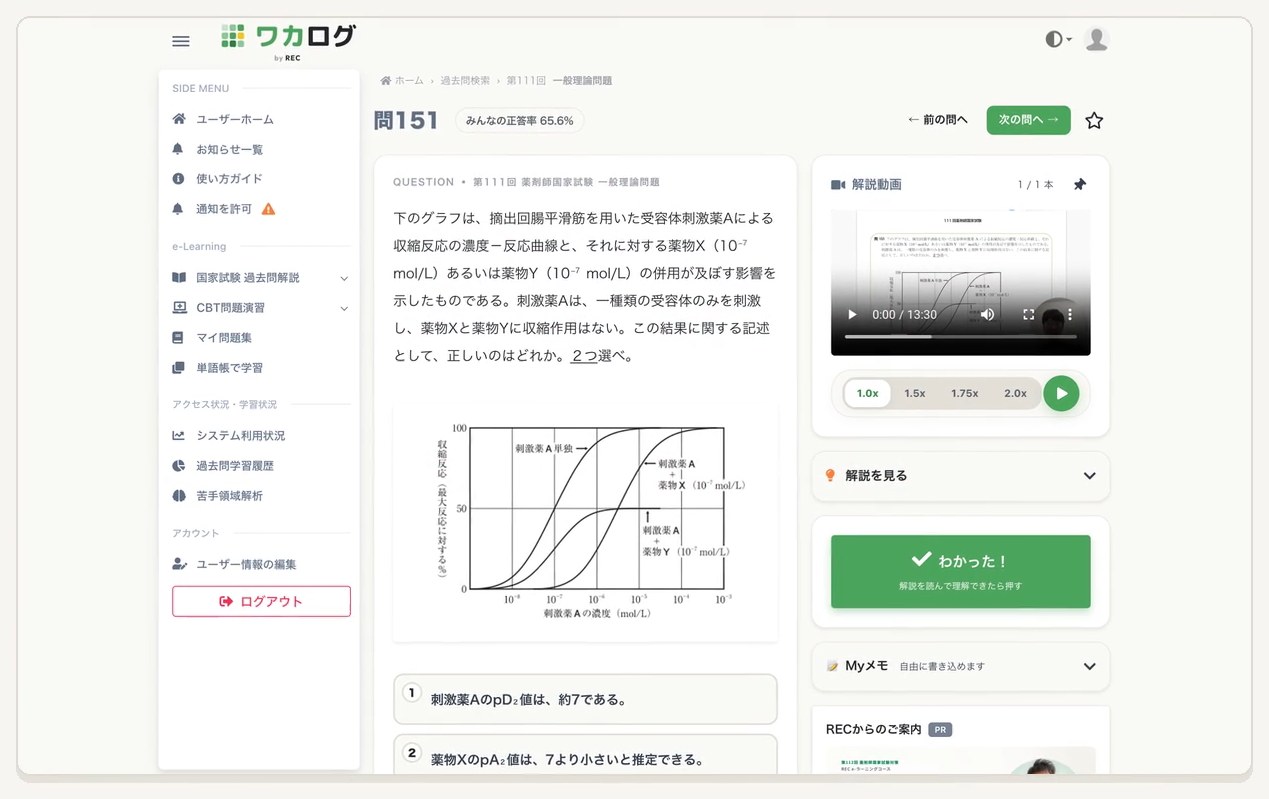Viewport: 1269px width, 799px height.
Task: Click the book icon by マイ問題集
Action: [178, 338]
